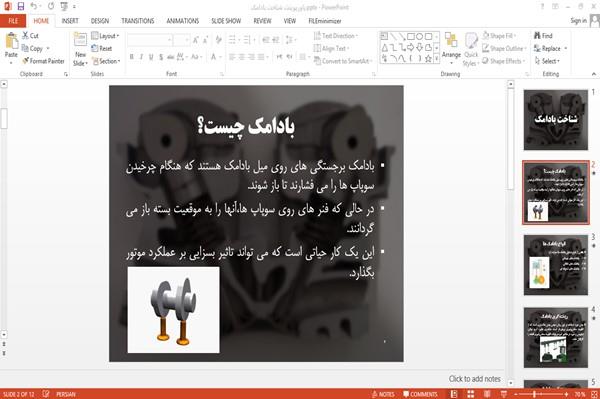This screenshot has width=600, height=399.
Task: Open Shape Fill dropdown
Action: pyautogui.click(x=499, y=36)
